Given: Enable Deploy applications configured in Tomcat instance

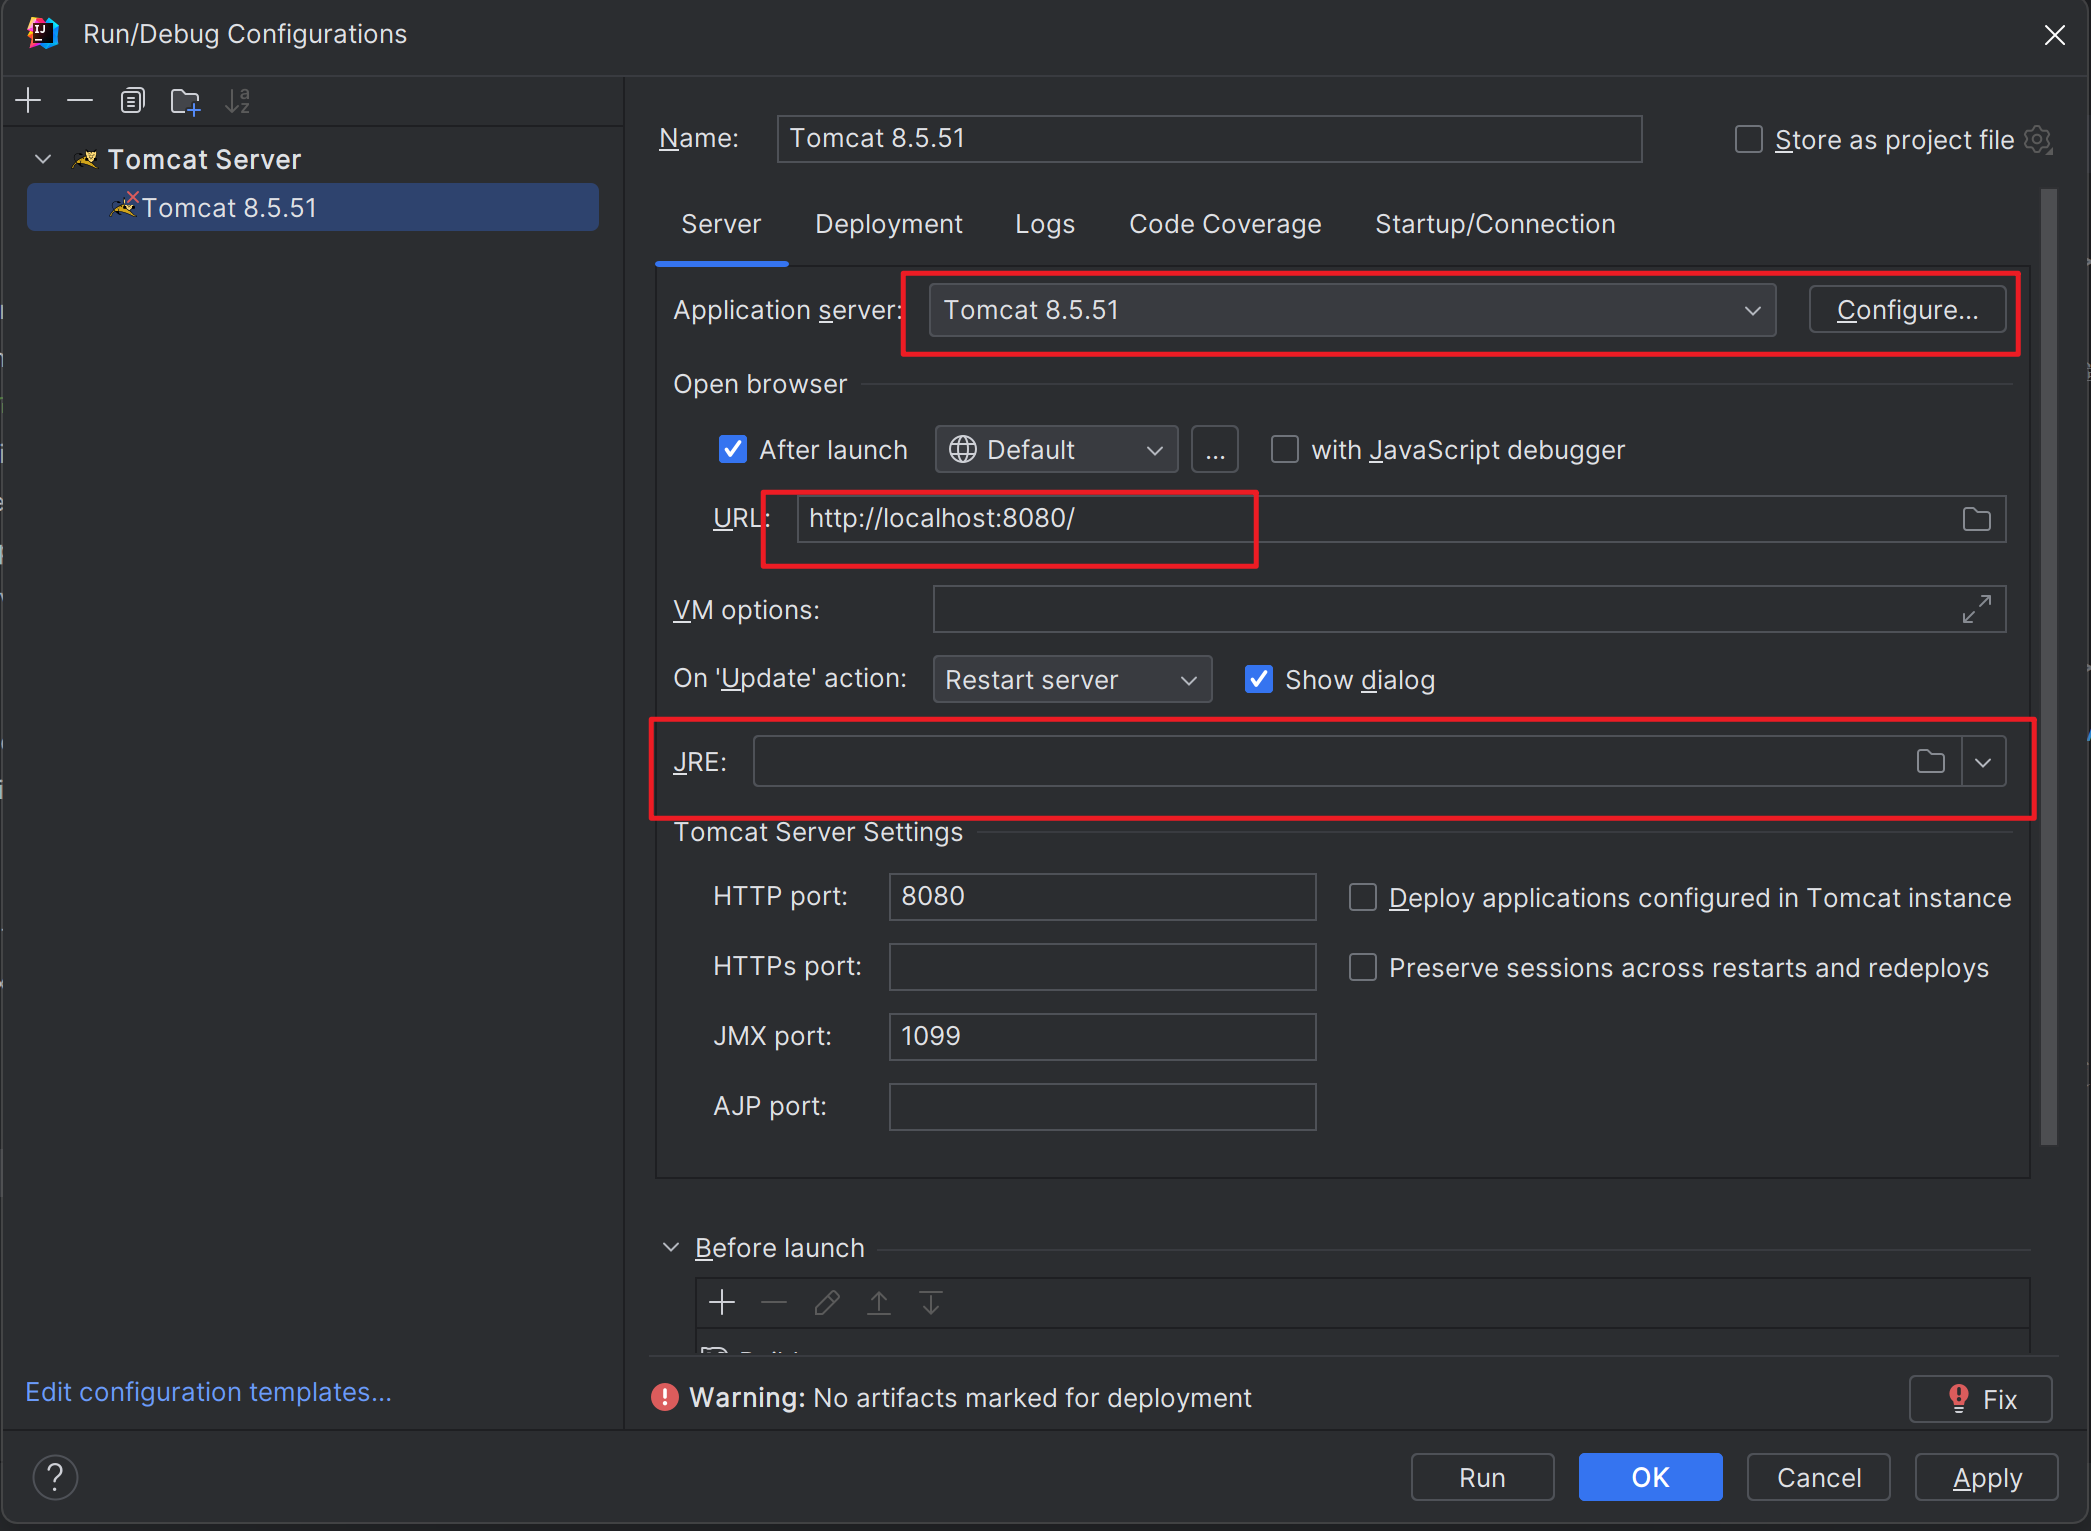Looking at the screenshot, I should tap(1362, 897).
